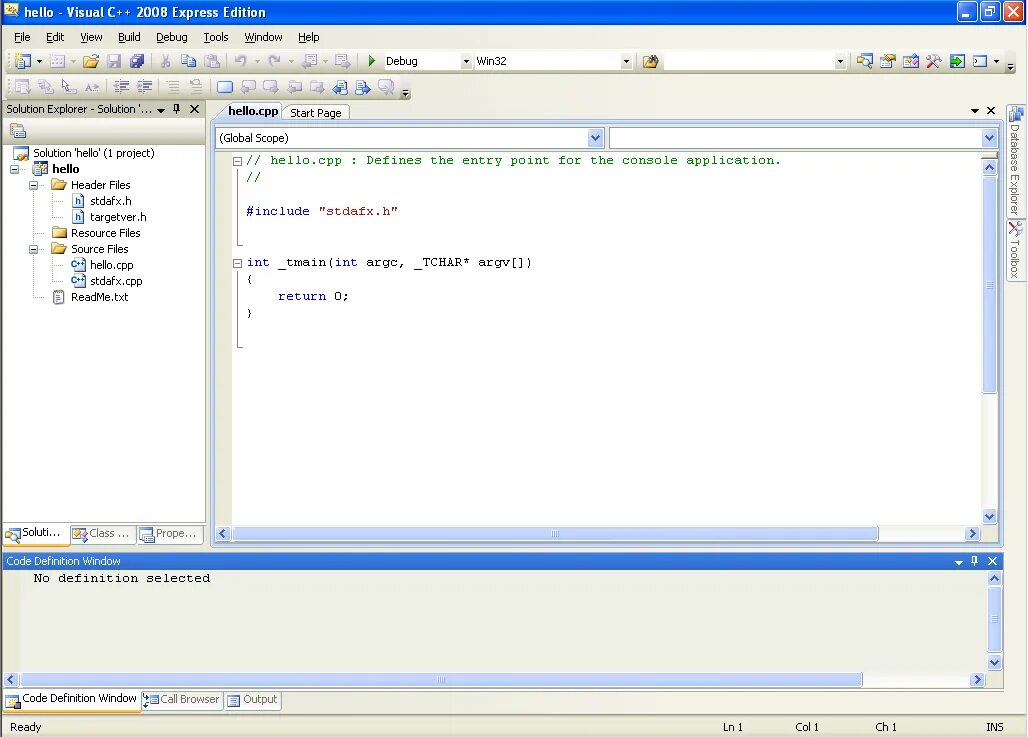Pin the Solution Explorer panel
The image size is (1028, 737).
(x=176, y=109)
